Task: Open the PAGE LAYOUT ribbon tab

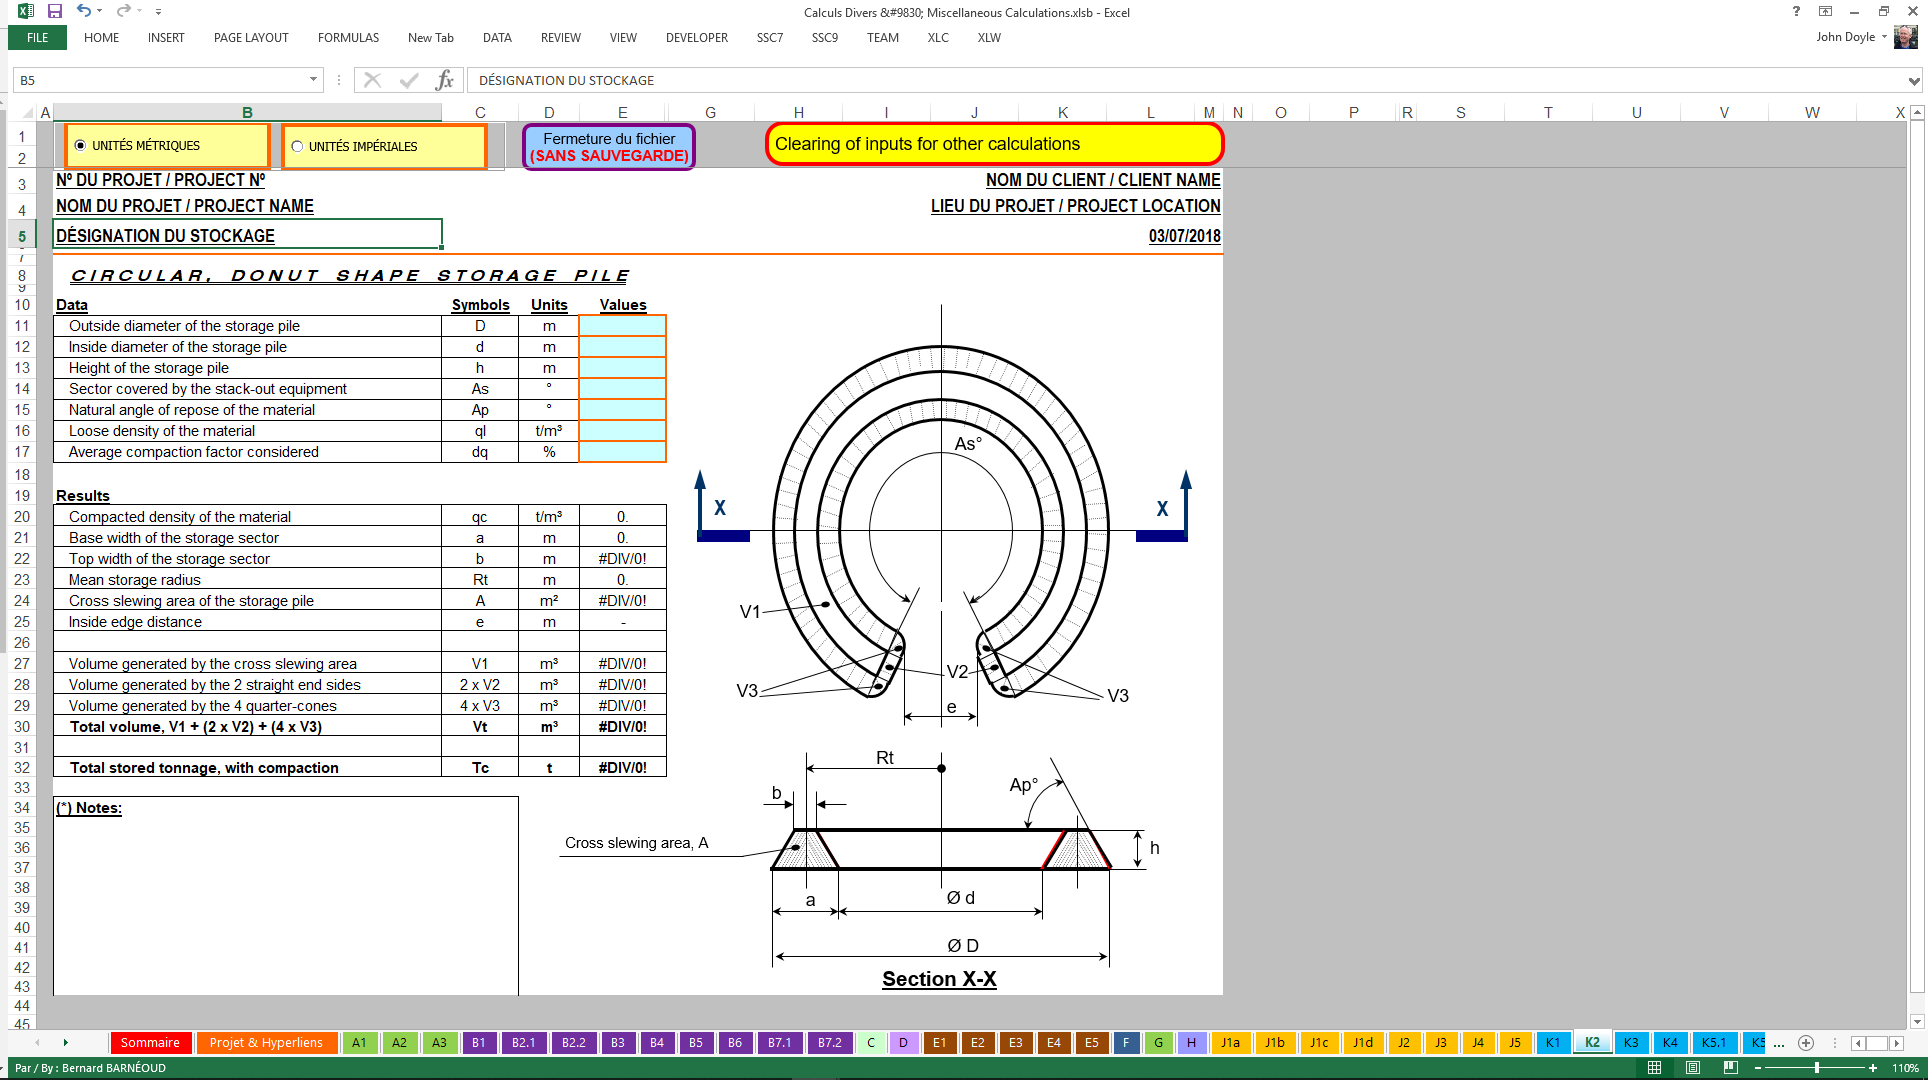Action: tap(251, 38)
